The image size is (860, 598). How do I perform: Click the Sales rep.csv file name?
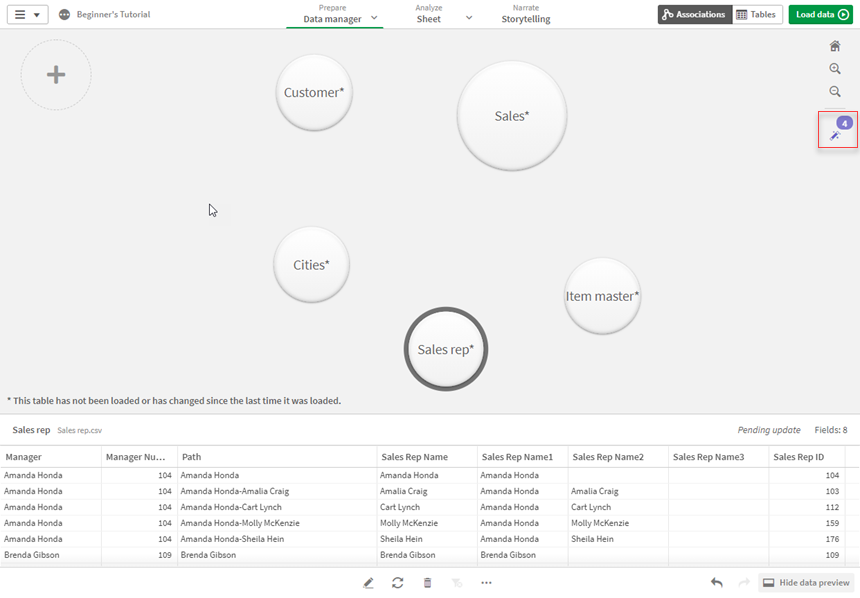point(80,431)
